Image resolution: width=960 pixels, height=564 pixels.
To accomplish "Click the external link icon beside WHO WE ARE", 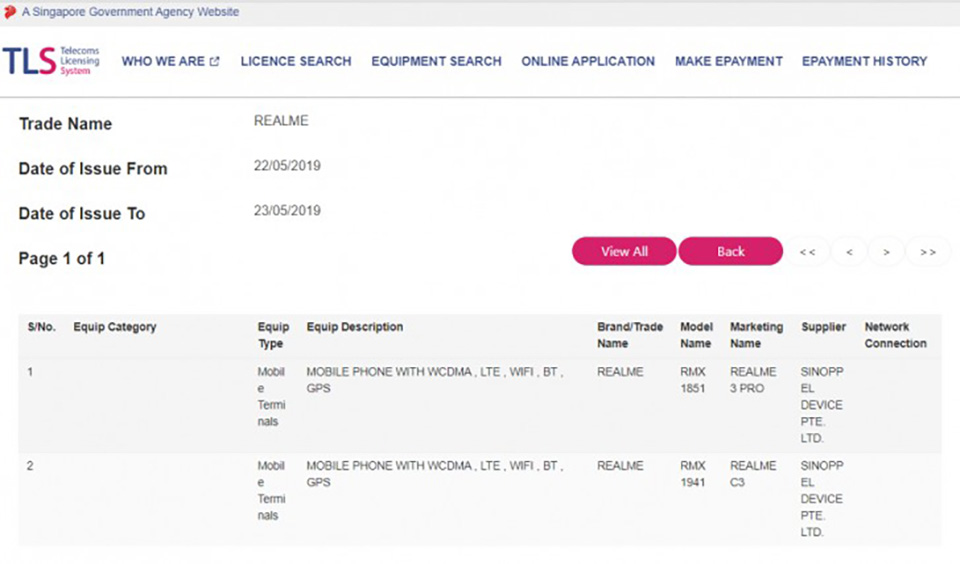I will [214, 61].
